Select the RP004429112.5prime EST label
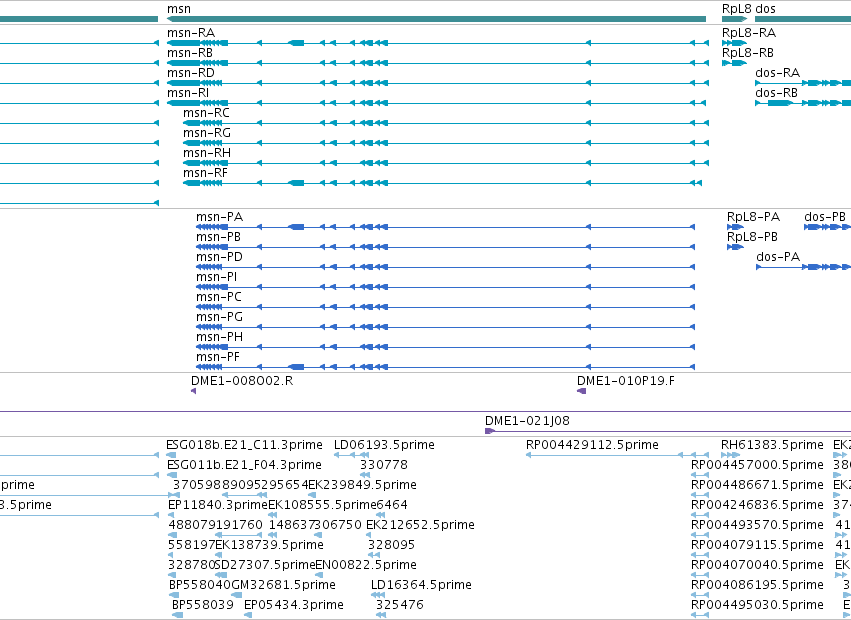The height and width of the screenshot is (620, 851). [x=592, y=445]
